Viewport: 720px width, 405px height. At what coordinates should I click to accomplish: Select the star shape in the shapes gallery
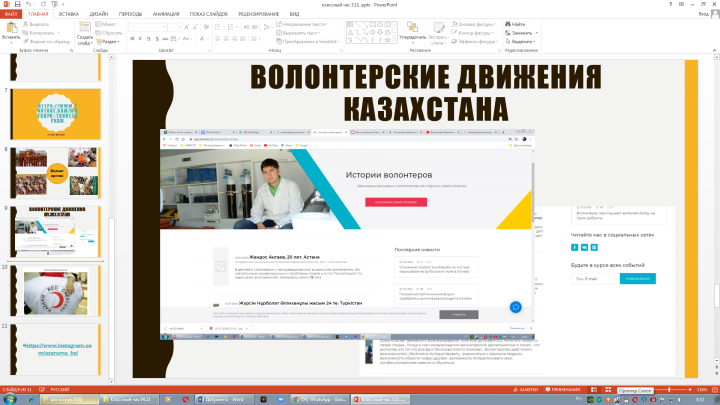pyautogui.click(x=387, y=40)
